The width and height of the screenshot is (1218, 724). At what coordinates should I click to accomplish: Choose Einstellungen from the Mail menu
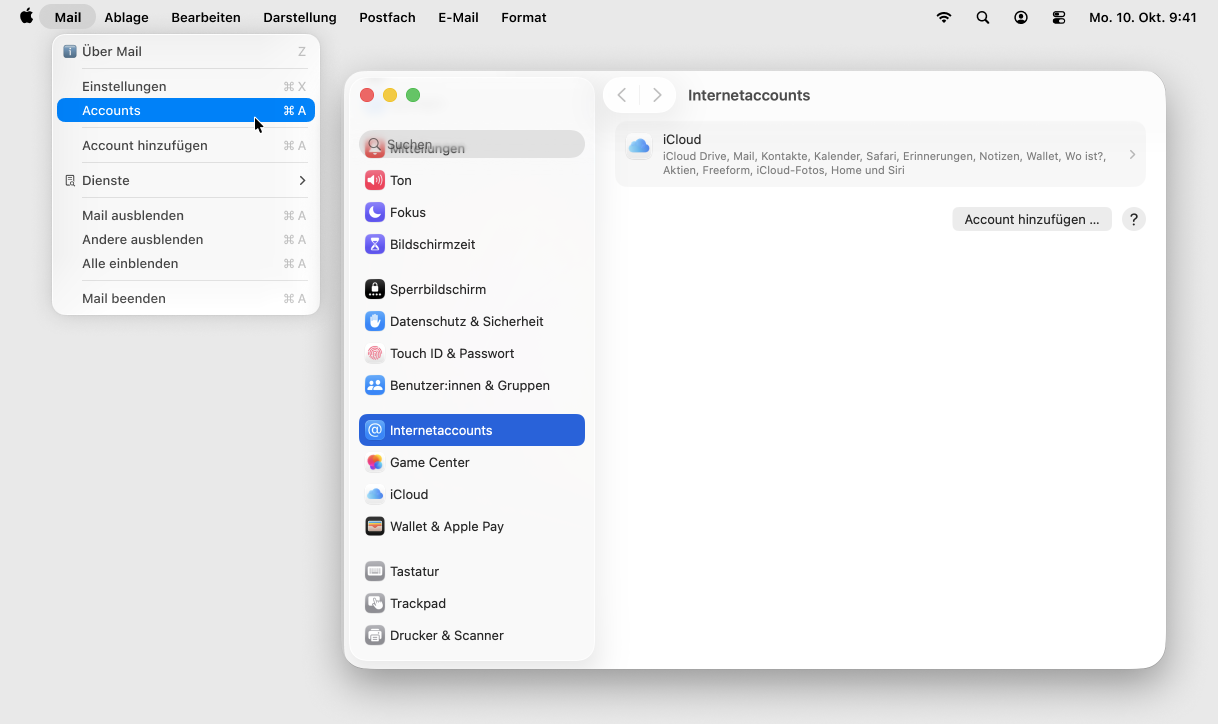[x=124, y=86]
